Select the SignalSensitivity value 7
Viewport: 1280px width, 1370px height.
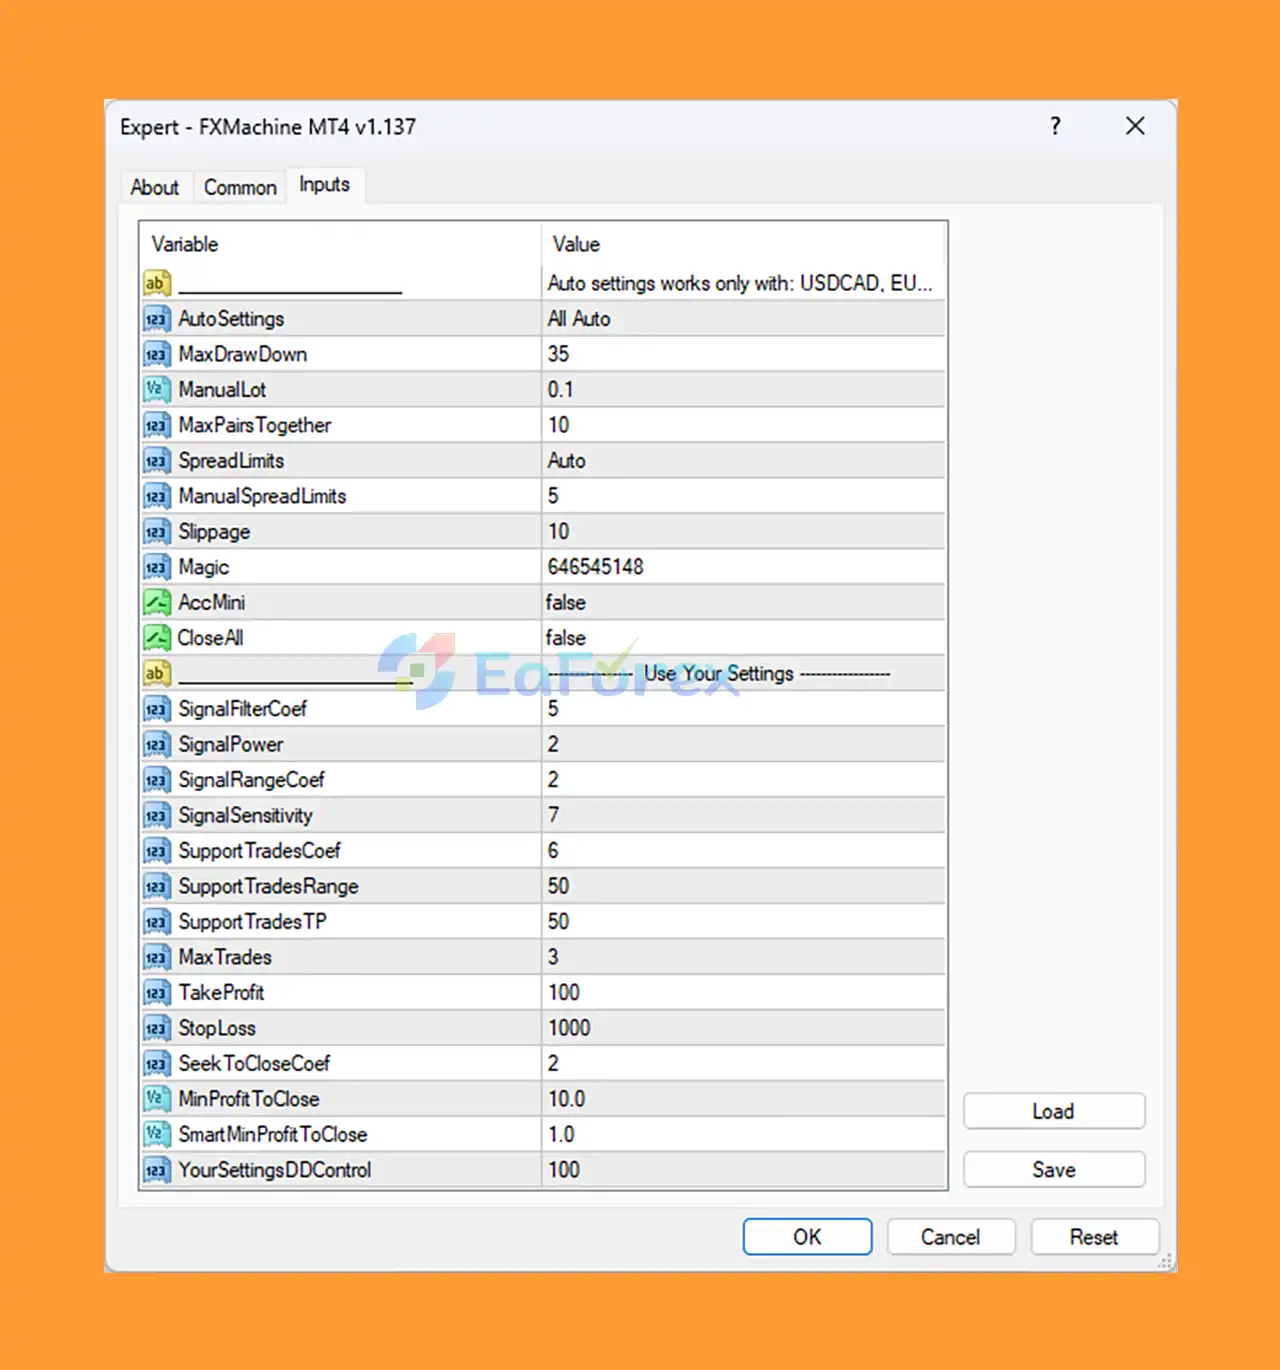[743, 815]
